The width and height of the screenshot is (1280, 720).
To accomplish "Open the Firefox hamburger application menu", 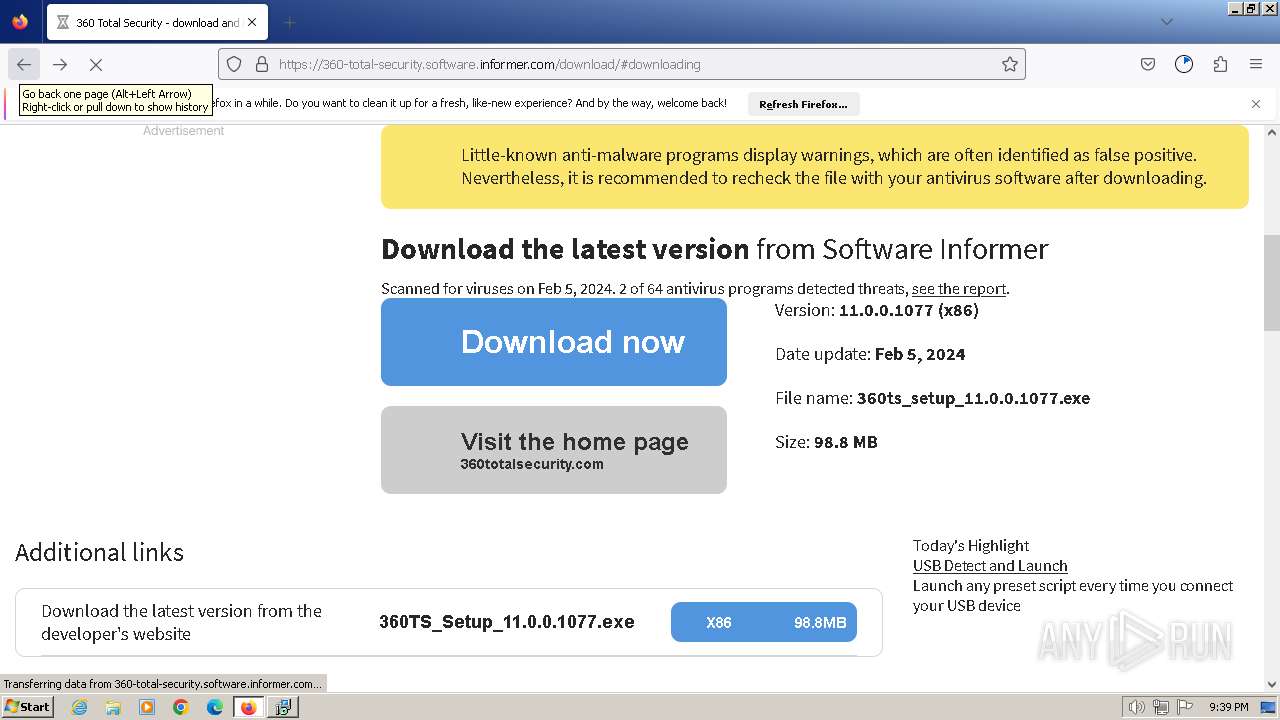I will 1256,64.
